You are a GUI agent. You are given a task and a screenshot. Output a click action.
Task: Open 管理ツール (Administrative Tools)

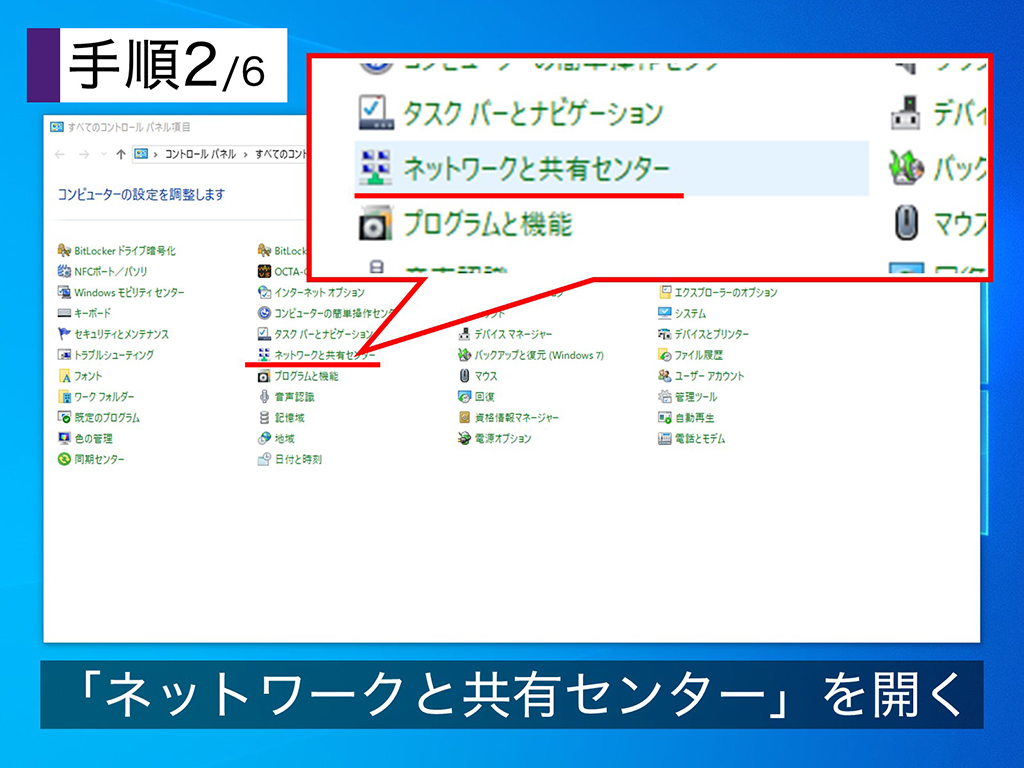pos(695,398)
